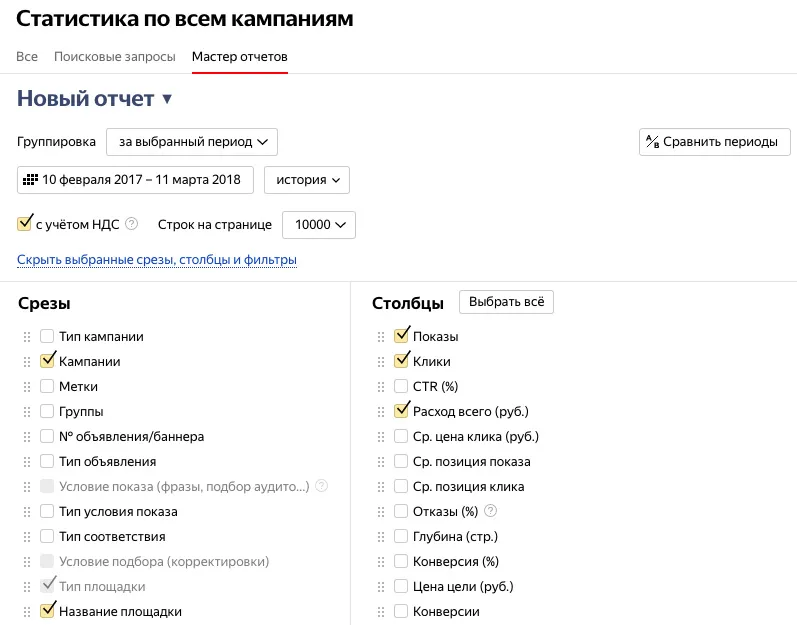Uncheck the Название площадки checkbox
This screenshot has width=797, height=625.
point(47,611)
